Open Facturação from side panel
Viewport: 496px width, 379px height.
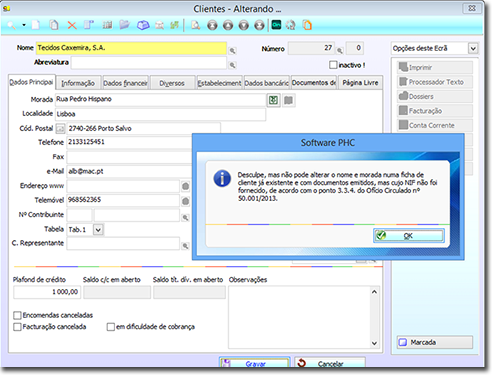point(435,111)
